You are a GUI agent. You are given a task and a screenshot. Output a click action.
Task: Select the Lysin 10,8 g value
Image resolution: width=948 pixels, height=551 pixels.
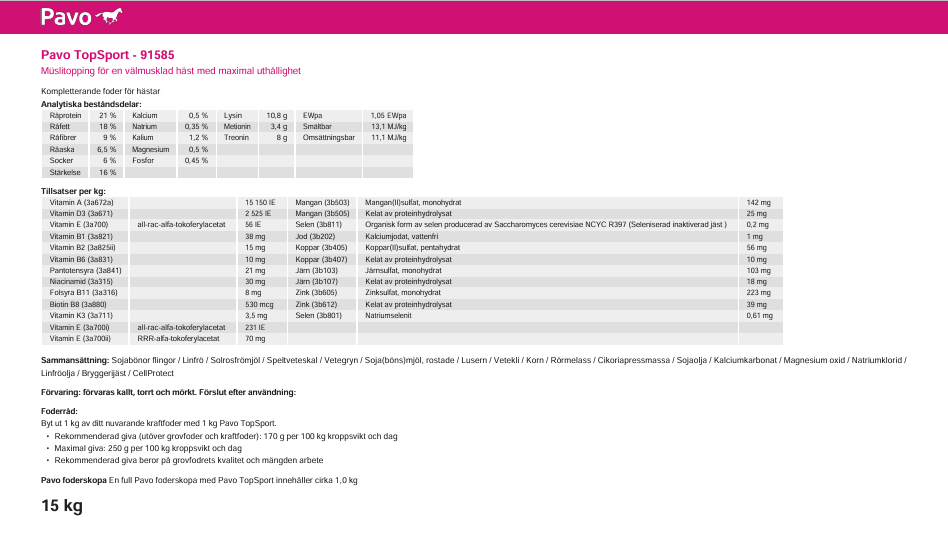click(276, 116)
